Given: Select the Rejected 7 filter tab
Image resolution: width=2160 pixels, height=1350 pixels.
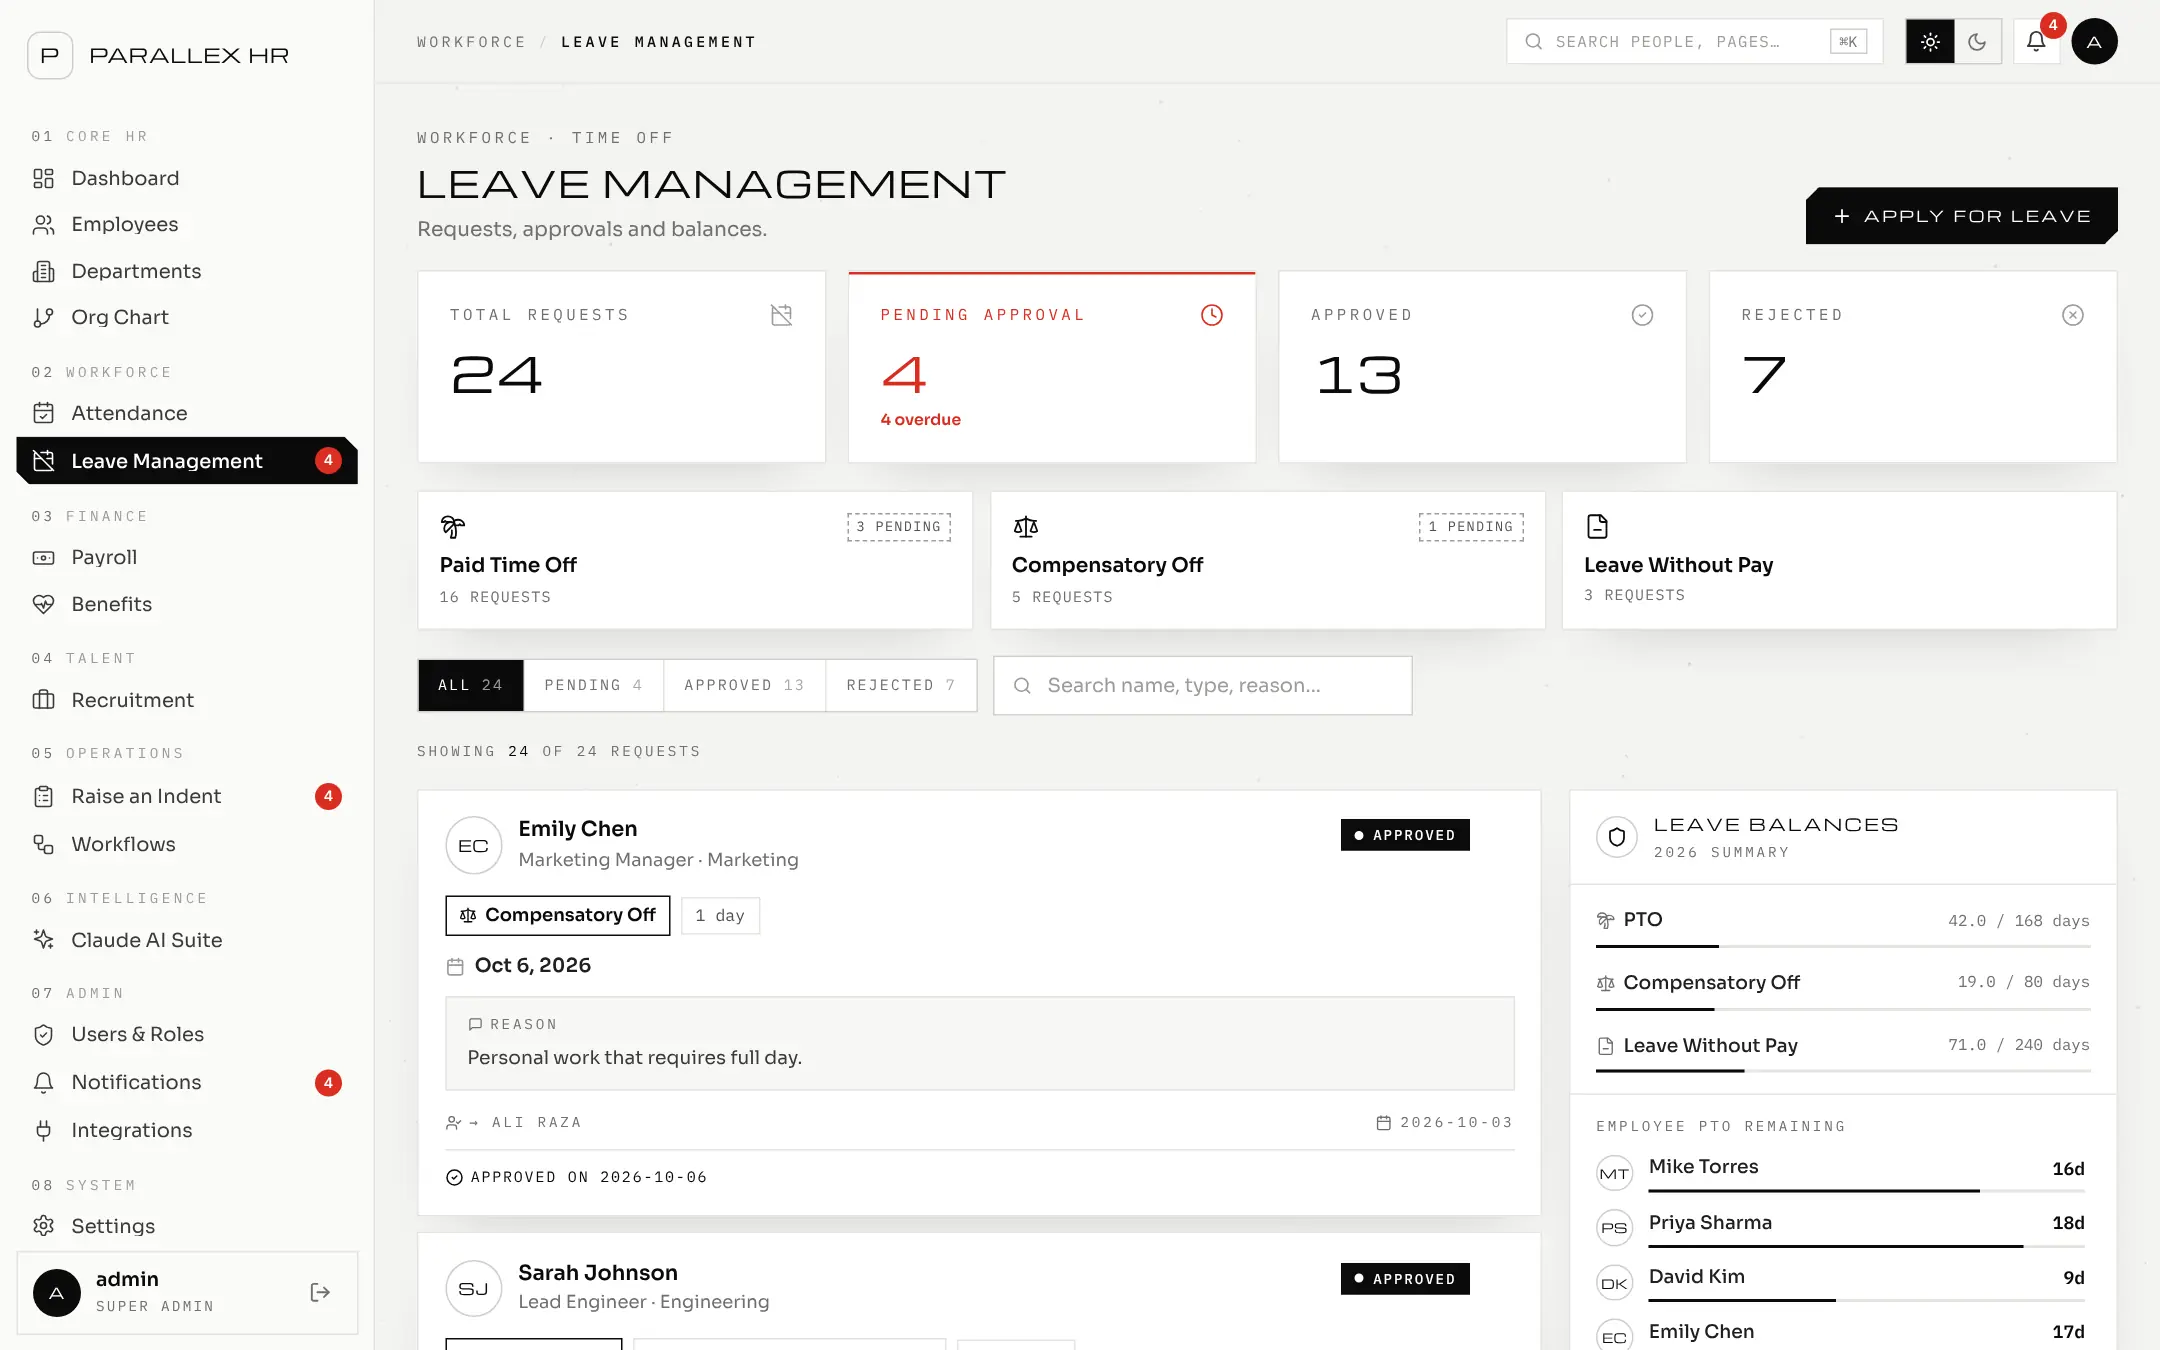Looking at the screenshot, I should click(901, 685).
